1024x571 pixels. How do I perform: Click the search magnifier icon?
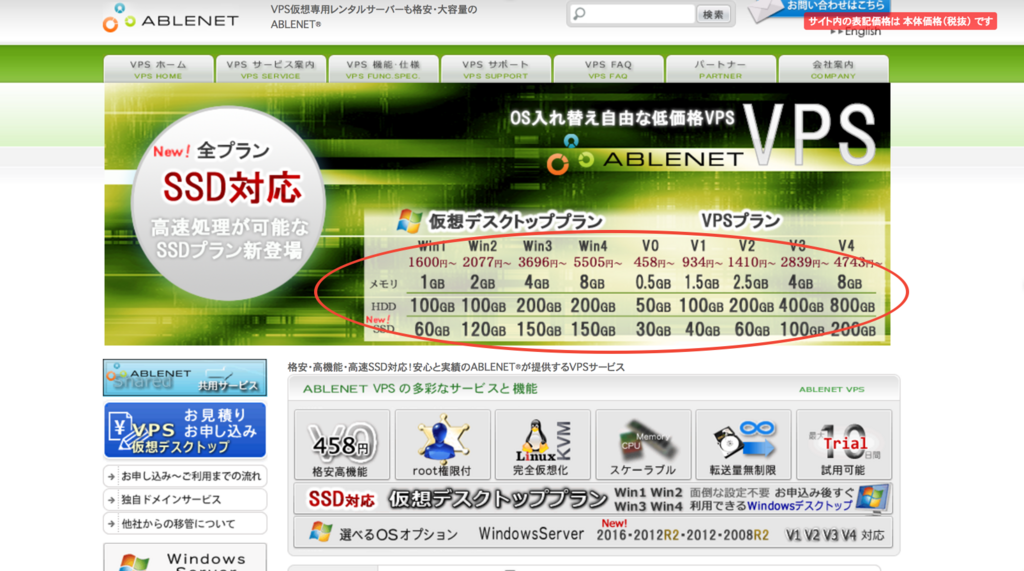[579, 14]
